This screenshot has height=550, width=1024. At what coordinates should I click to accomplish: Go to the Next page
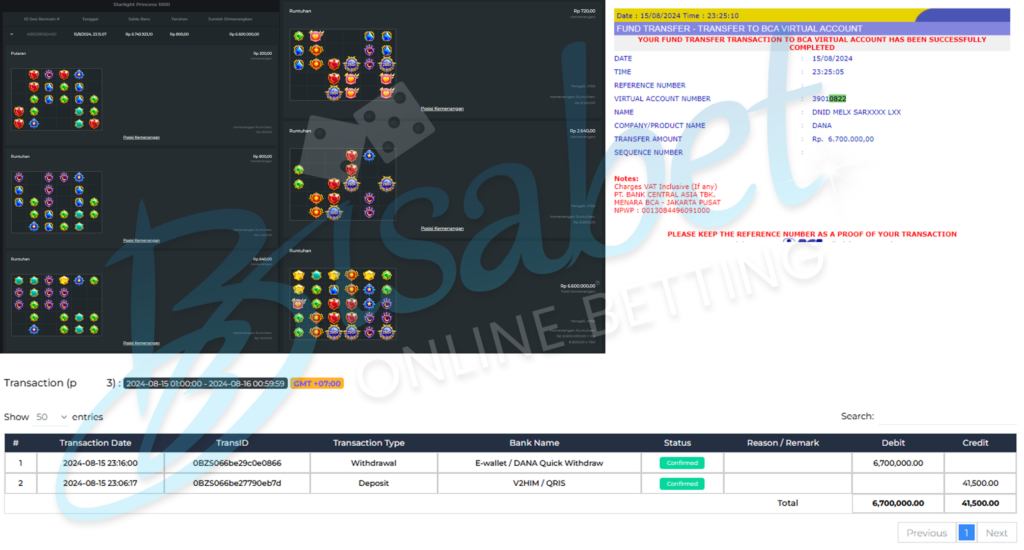pyautogui.click(x=997, y=533)
